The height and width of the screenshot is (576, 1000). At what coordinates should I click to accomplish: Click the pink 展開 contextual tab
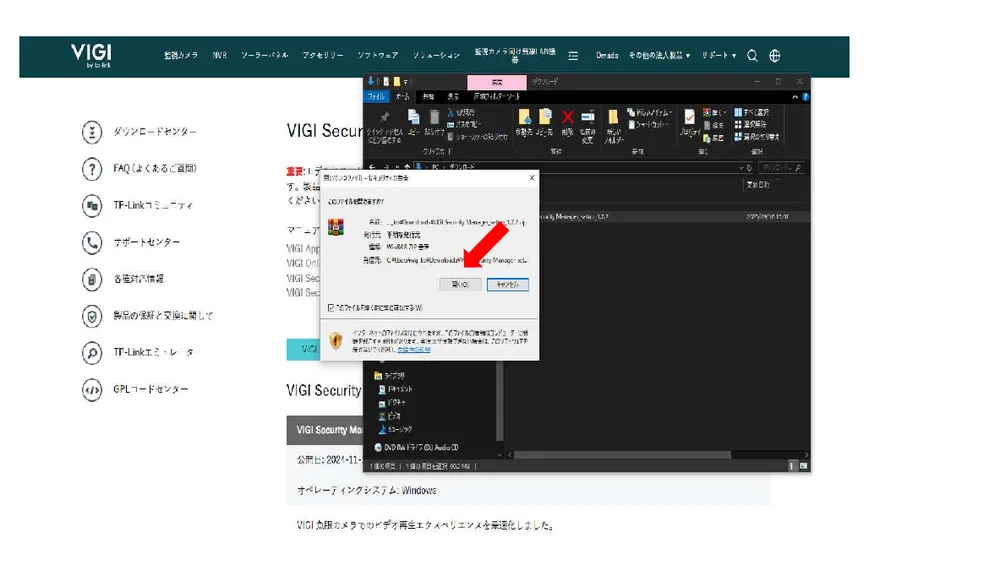[x=497, y=82]
